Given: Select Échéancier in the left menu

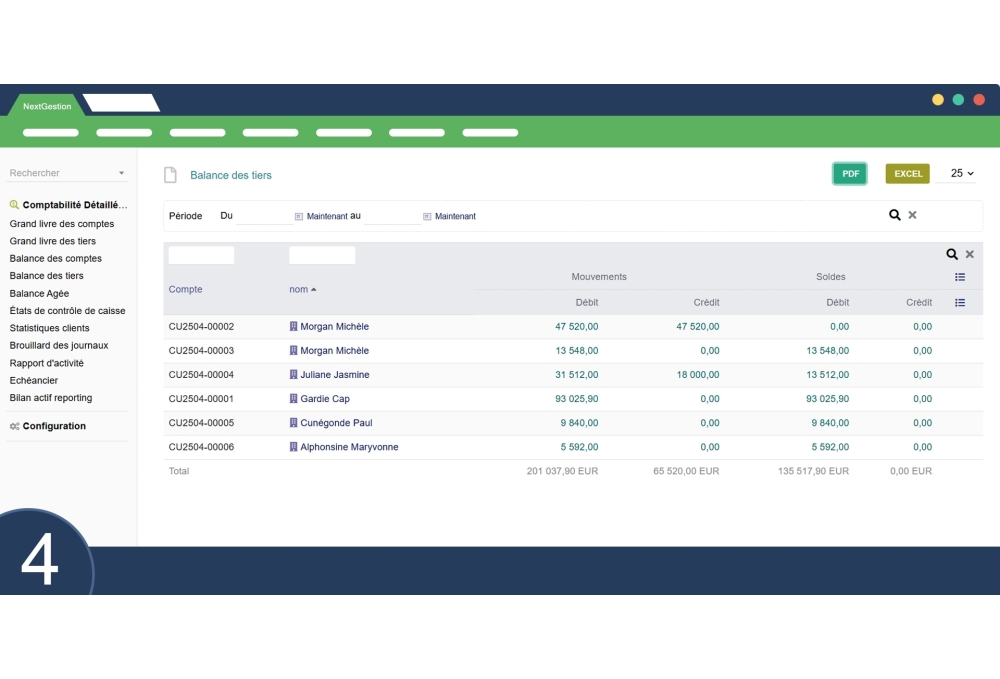Looking at the screenshot, I should [34, 380].
